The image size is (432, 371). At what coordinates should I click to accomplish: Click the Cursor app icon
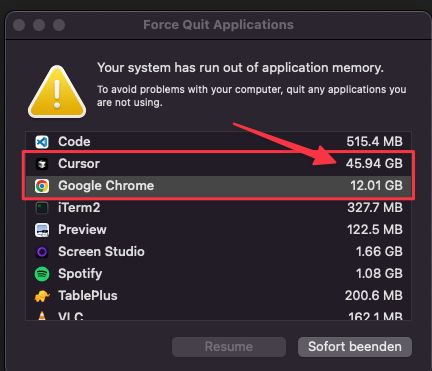click(x=42, y=164)
